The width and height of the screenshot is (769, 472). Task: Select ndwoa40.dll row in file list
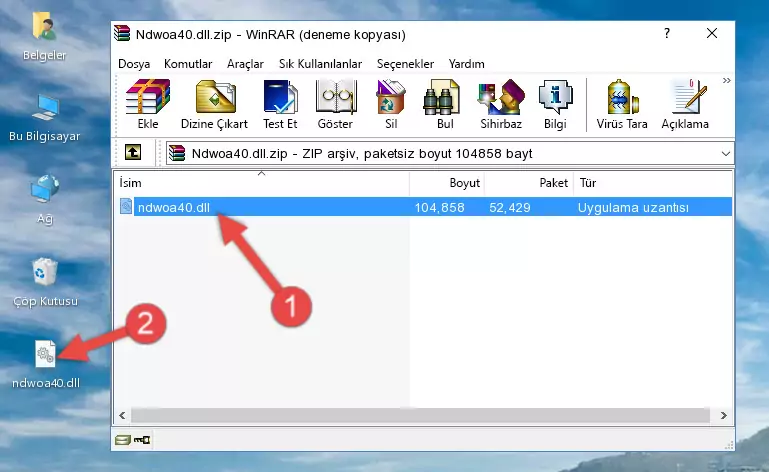(424, 207)
